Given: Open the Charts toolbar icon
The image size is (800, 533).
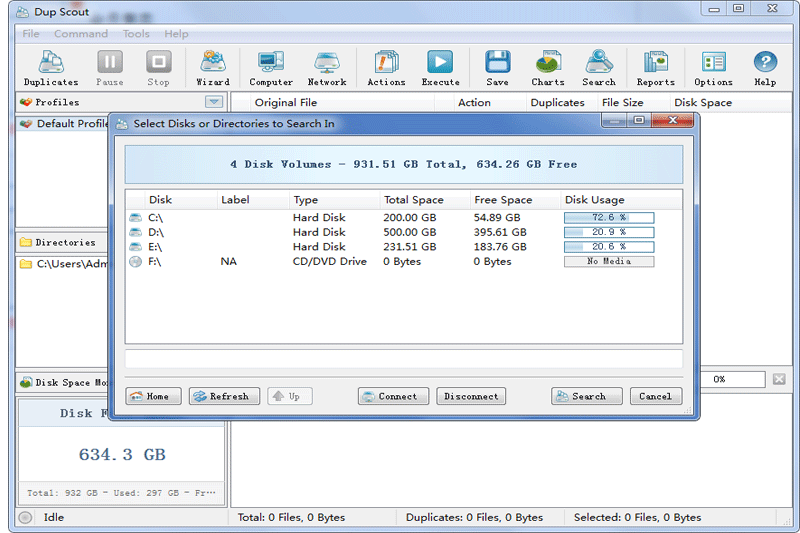Looking at the screenshot, I should tap(548, 68).
